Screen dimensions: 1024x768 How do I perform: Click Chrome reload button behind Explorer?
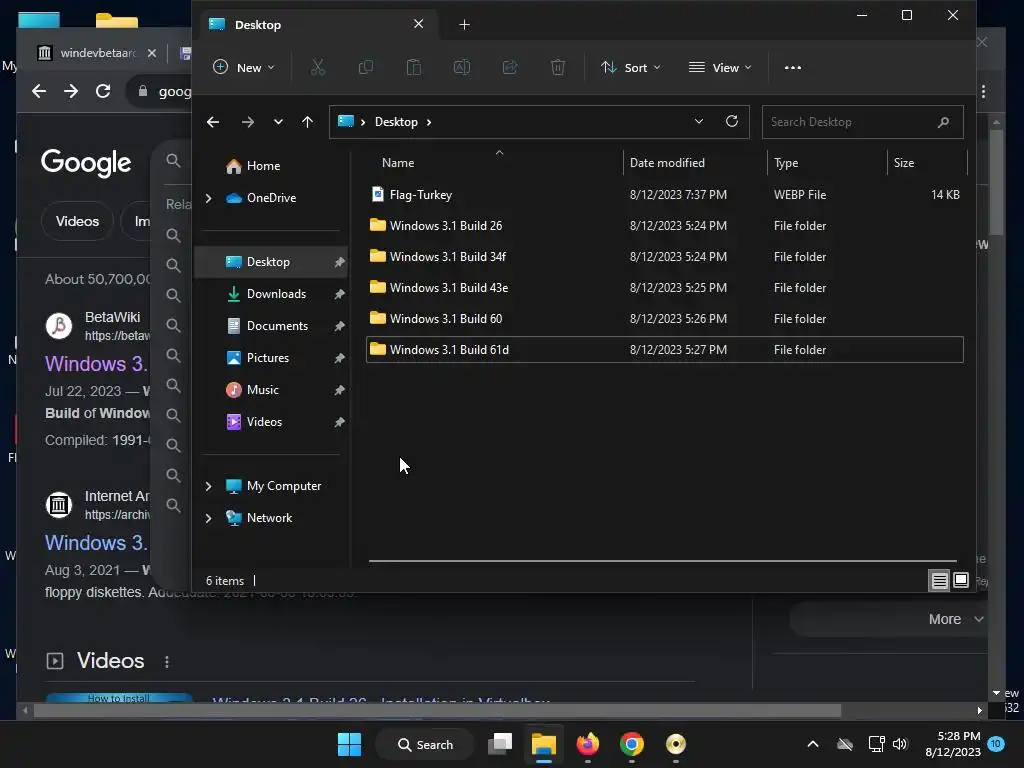point(103,91)
